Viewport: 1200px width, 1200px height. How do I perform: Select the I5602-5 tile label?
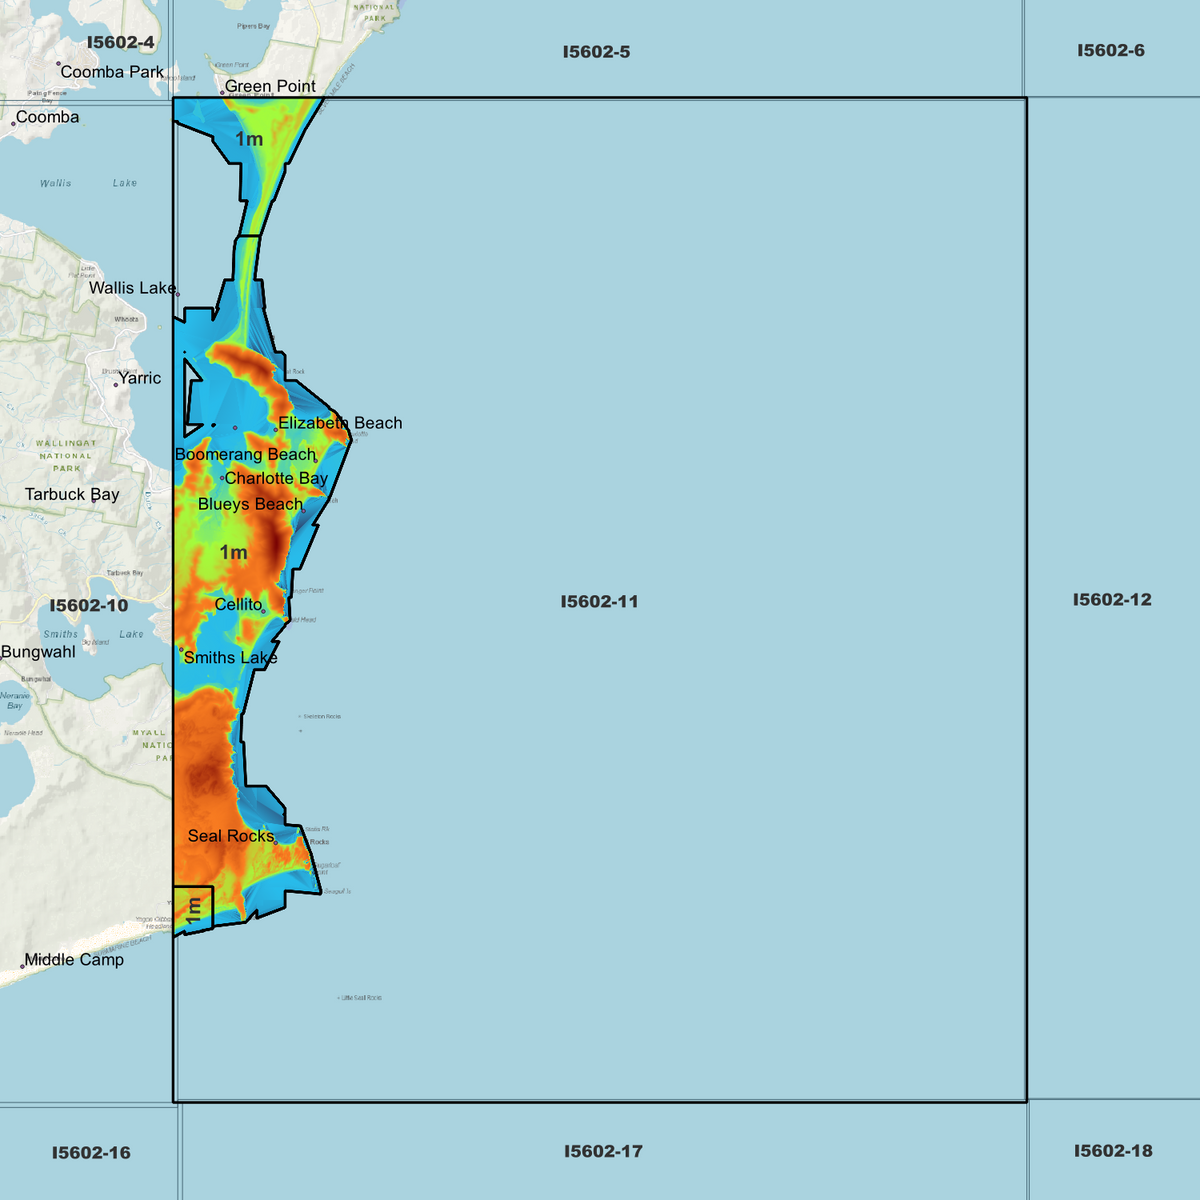click(x=596, y=52)
